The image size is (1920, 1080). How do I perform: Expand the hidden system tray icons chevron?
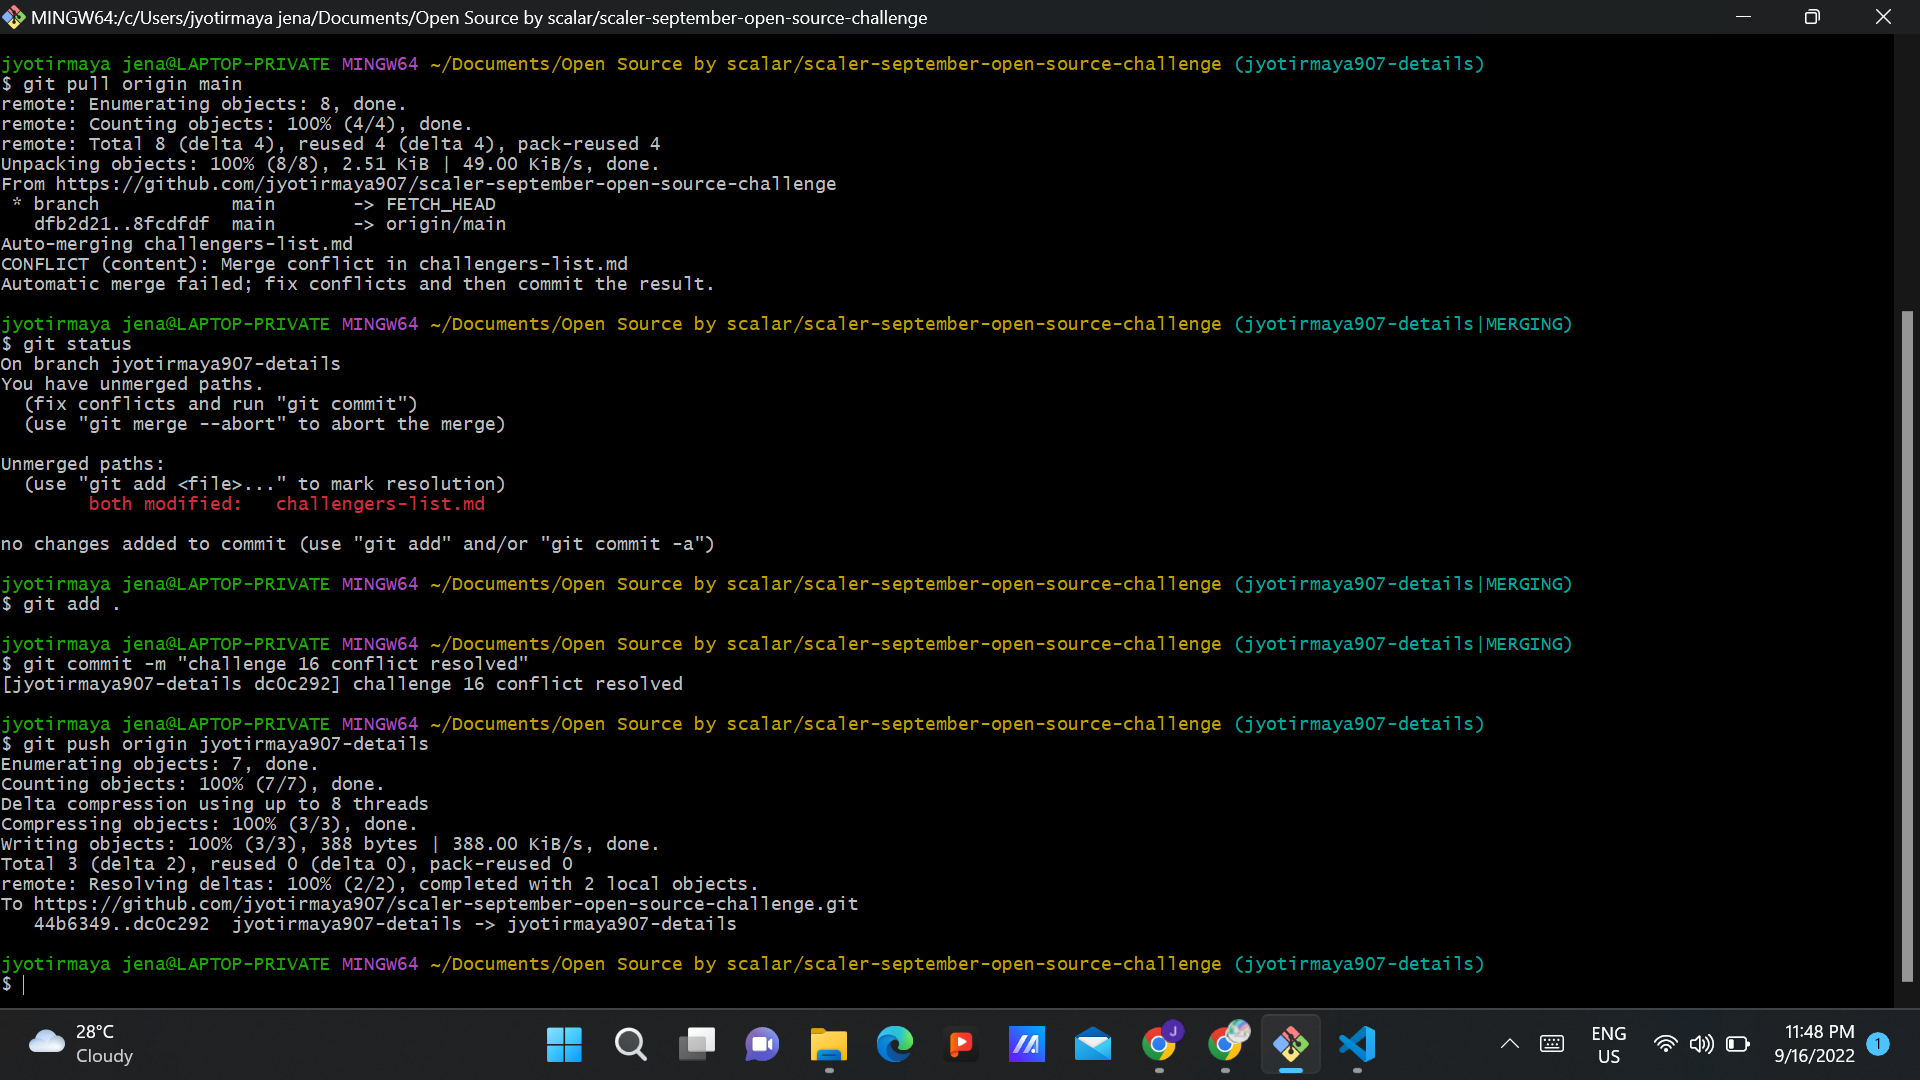pyautogui.click(x=1510, y=1044)
